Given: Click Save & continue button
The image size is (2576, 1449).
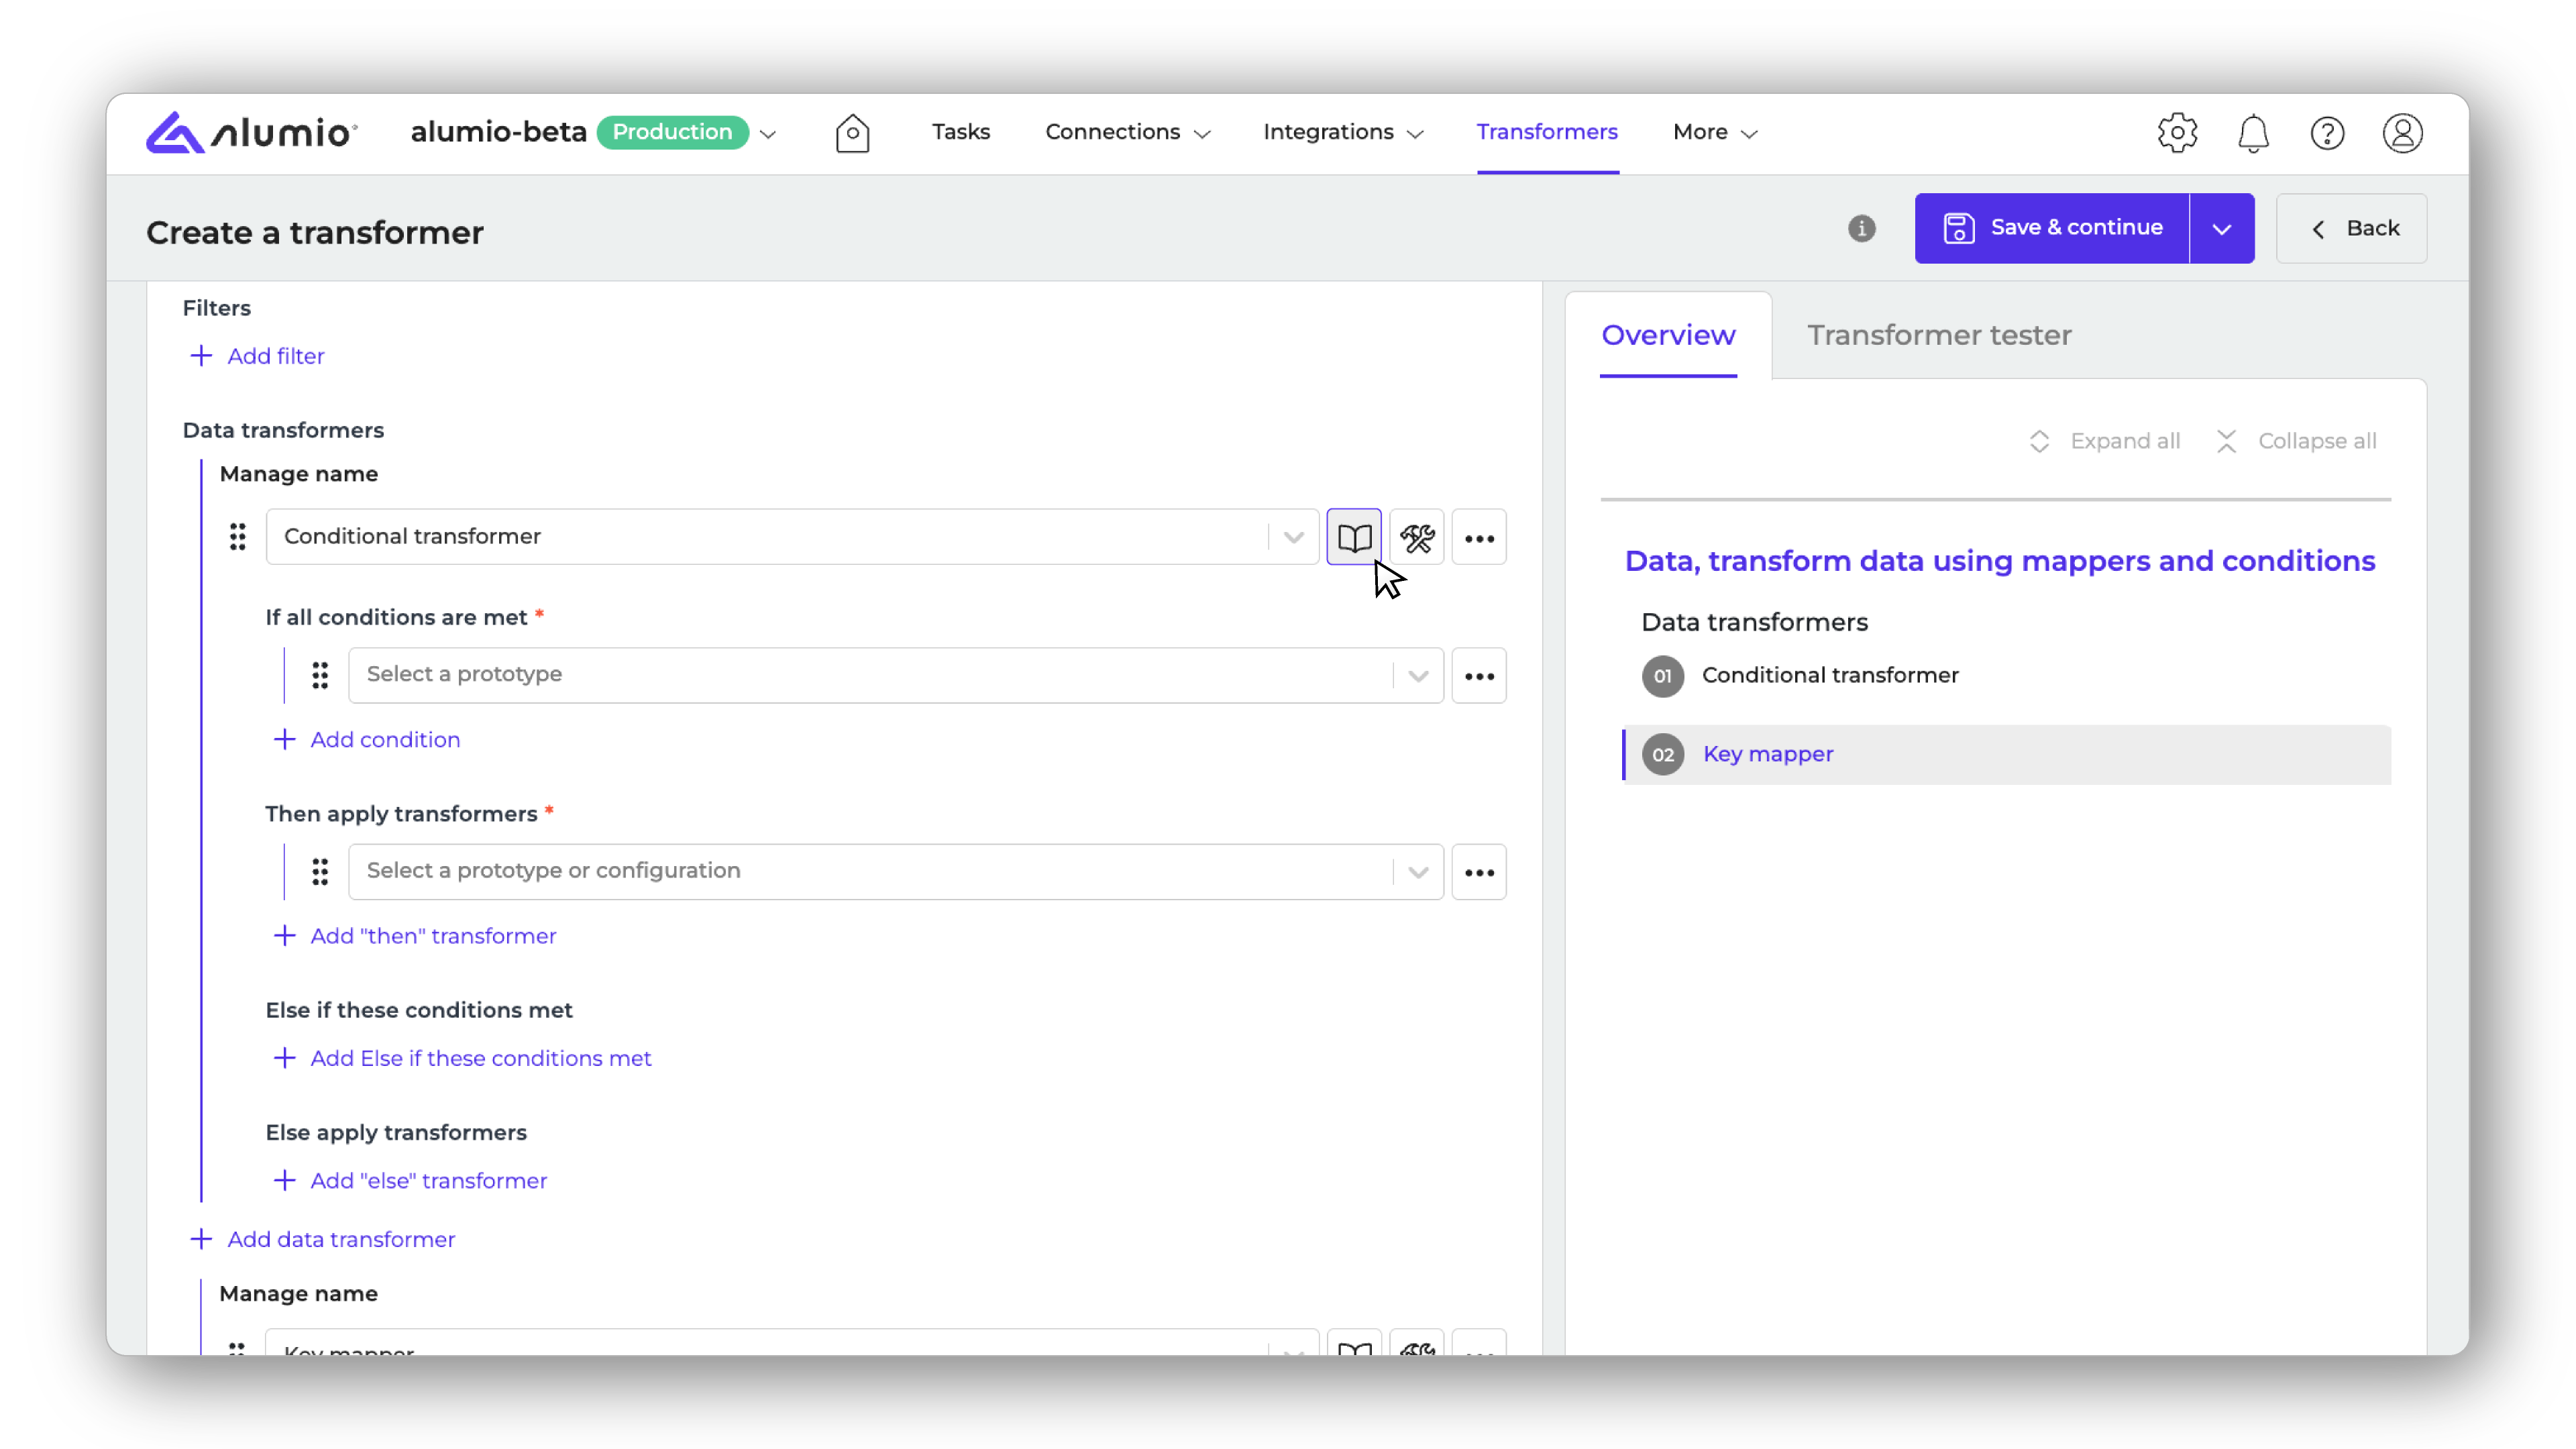Looking at the screenshot, I should click(x=2052, y=228).
